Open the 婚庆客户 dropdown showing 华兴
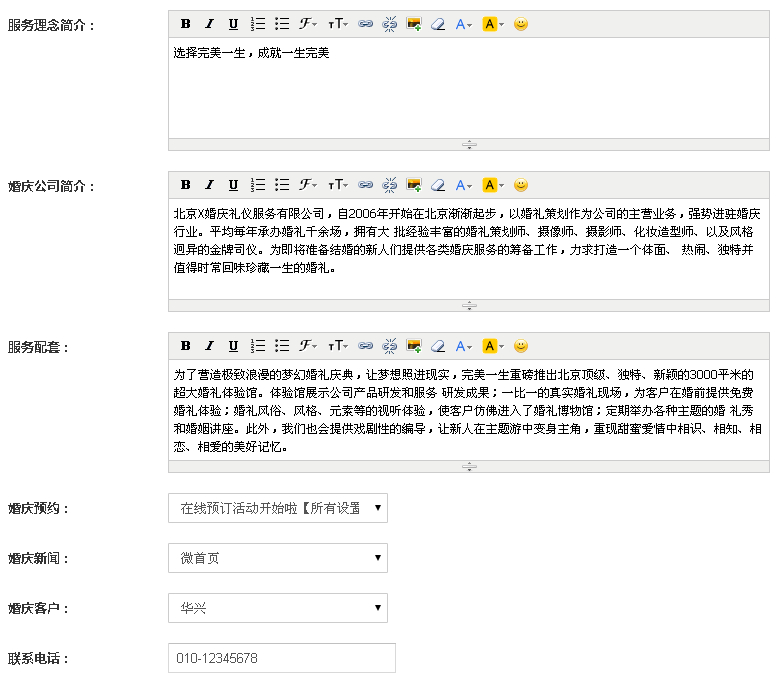 pos(277,607)
